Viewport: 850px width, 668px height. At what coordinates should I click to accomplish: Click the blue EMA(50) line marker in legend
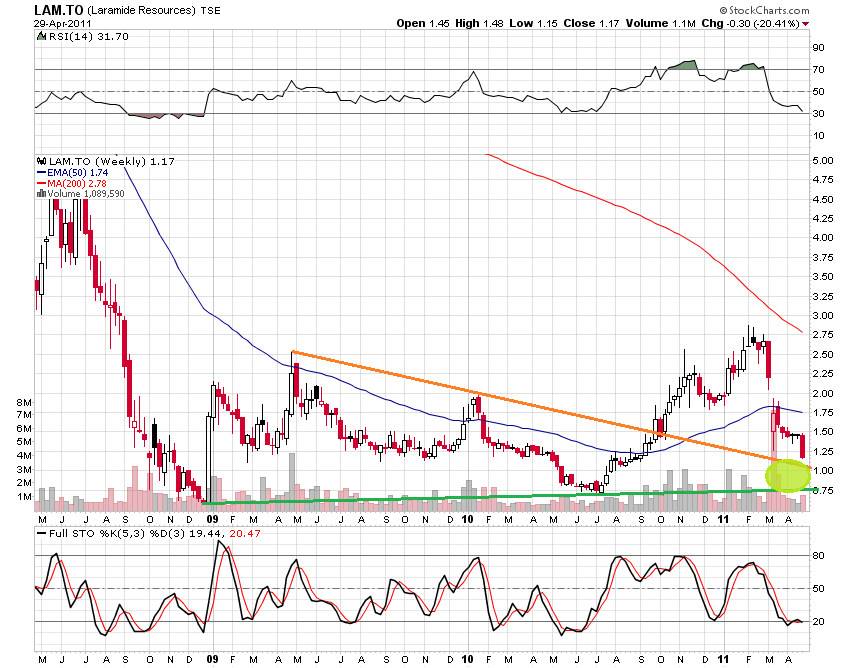42,172
